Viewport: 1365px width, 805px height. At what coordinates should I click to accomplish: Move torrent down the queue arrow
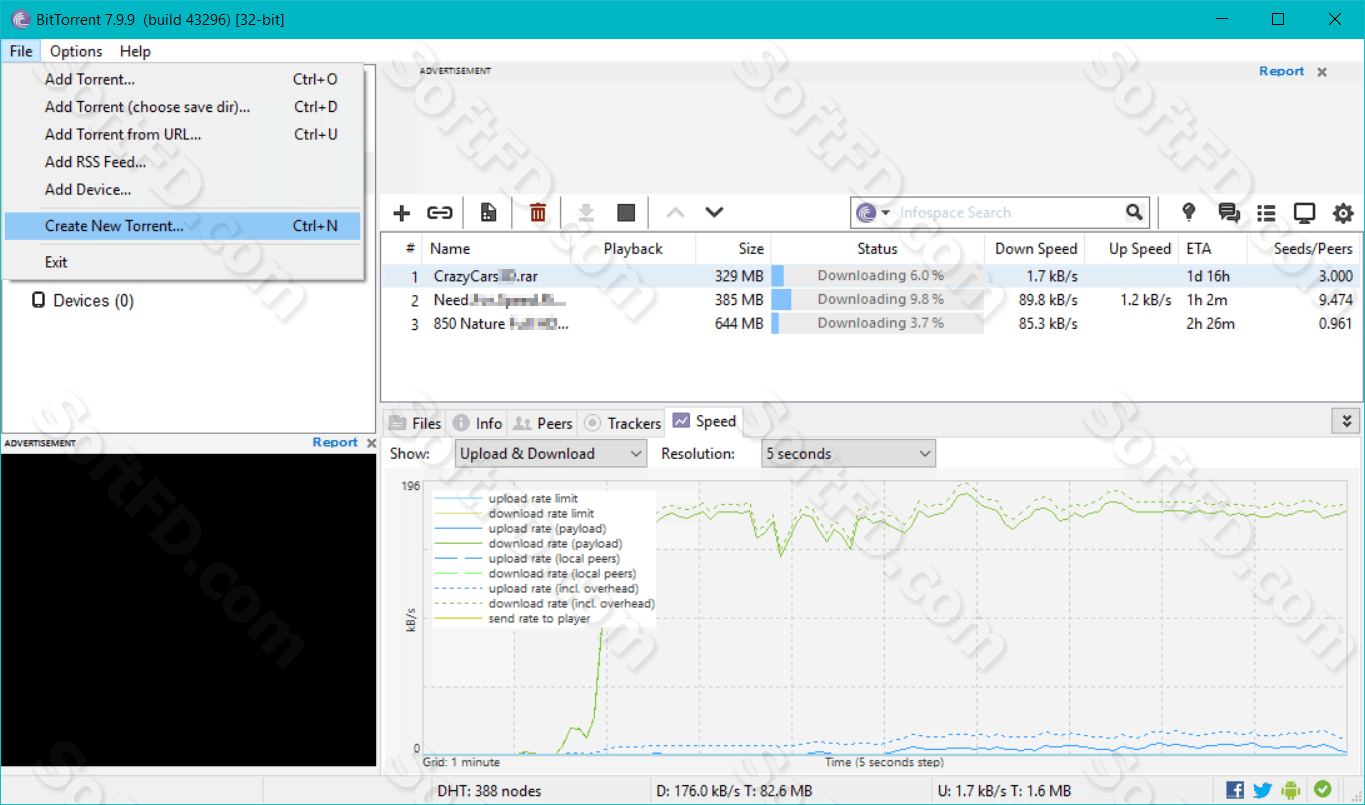pos(714,213)
